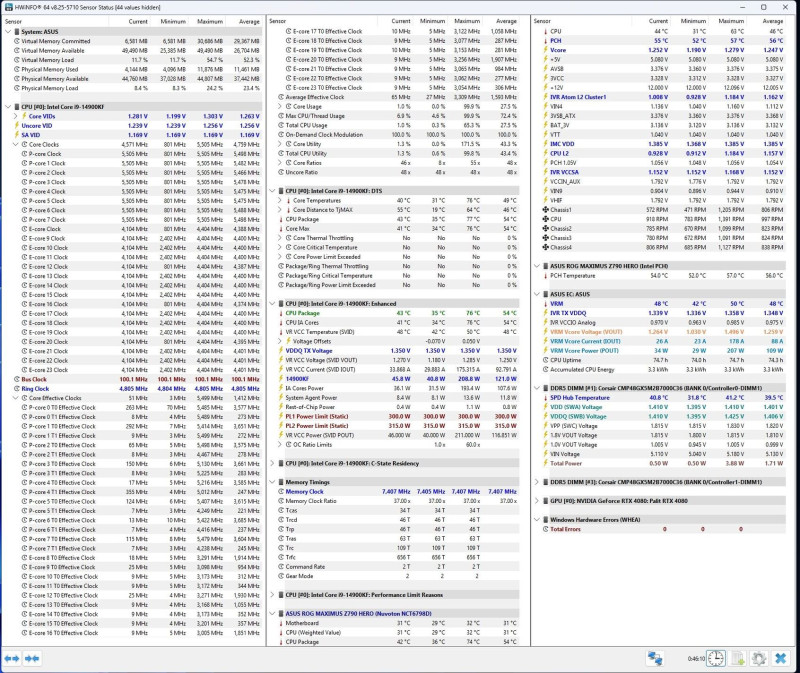Image resolution: width=800 pixels, height=673 pixels.
Task: Collapse the System: ASUS group
Action: (x=8, y=32)
